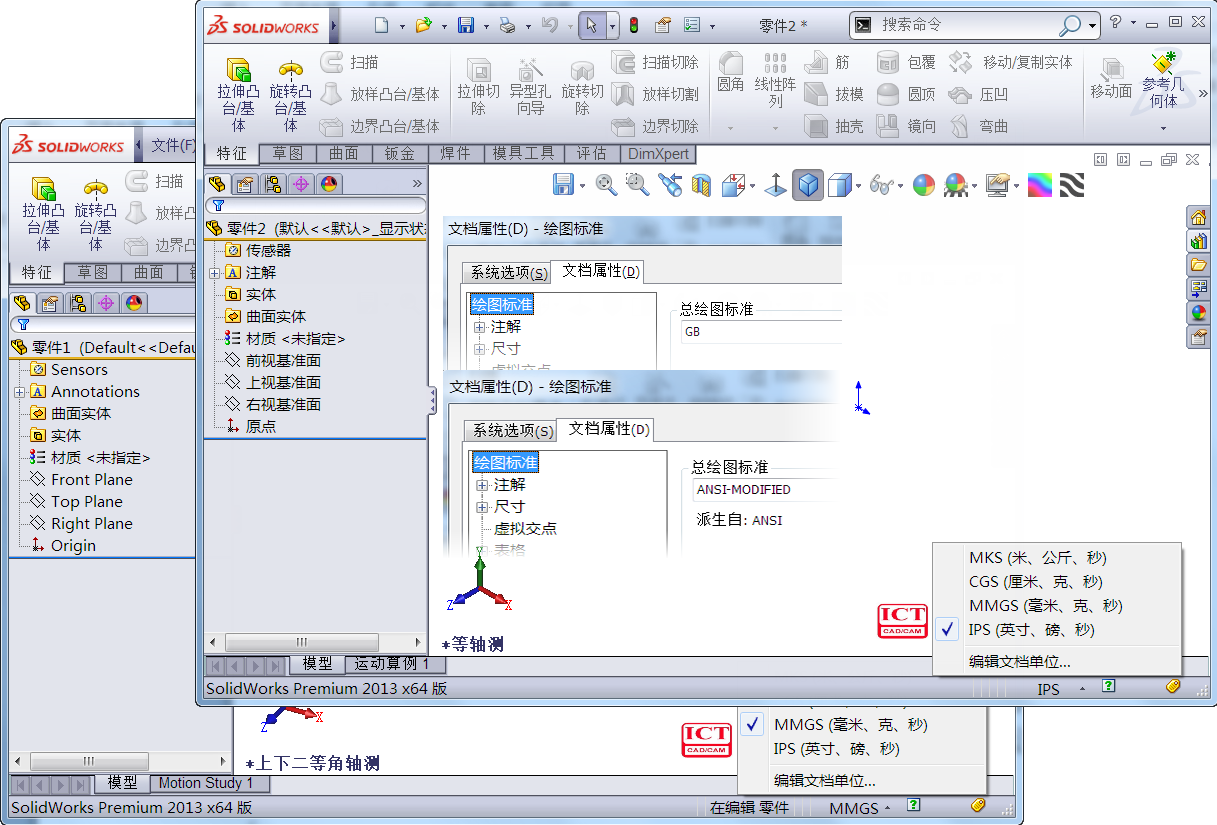This screenshot has width=1217, height=825.
Task: Click the Apply Scene icon
Action: [955, 185]
